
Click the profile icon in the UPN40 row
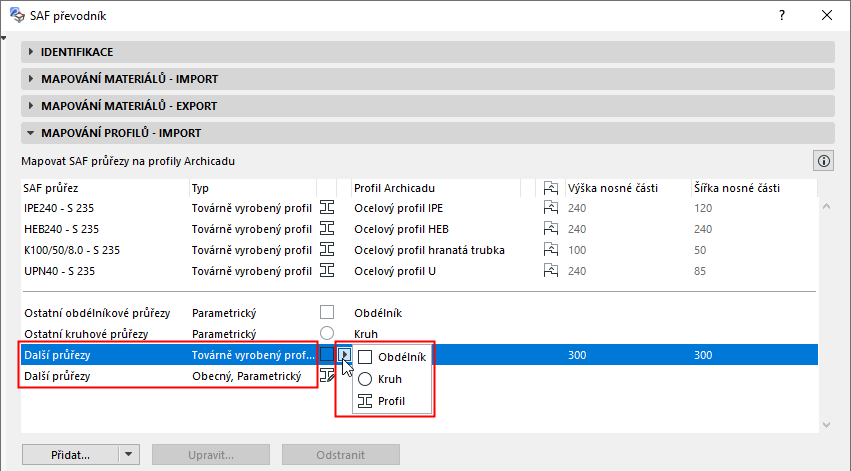pyautogui.click(x=327, y=271)
